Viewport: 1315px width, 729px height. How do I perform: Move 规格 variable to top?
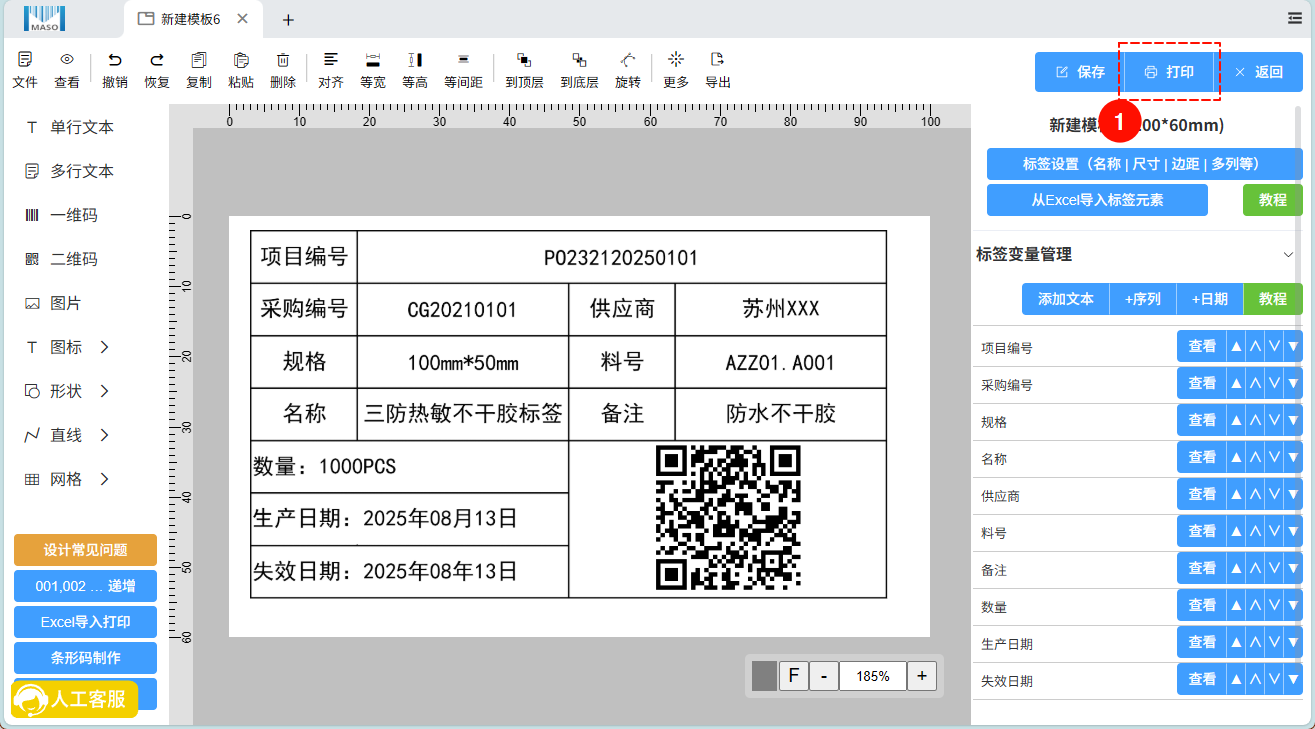pyautogui.click(x=1236, y=420)
